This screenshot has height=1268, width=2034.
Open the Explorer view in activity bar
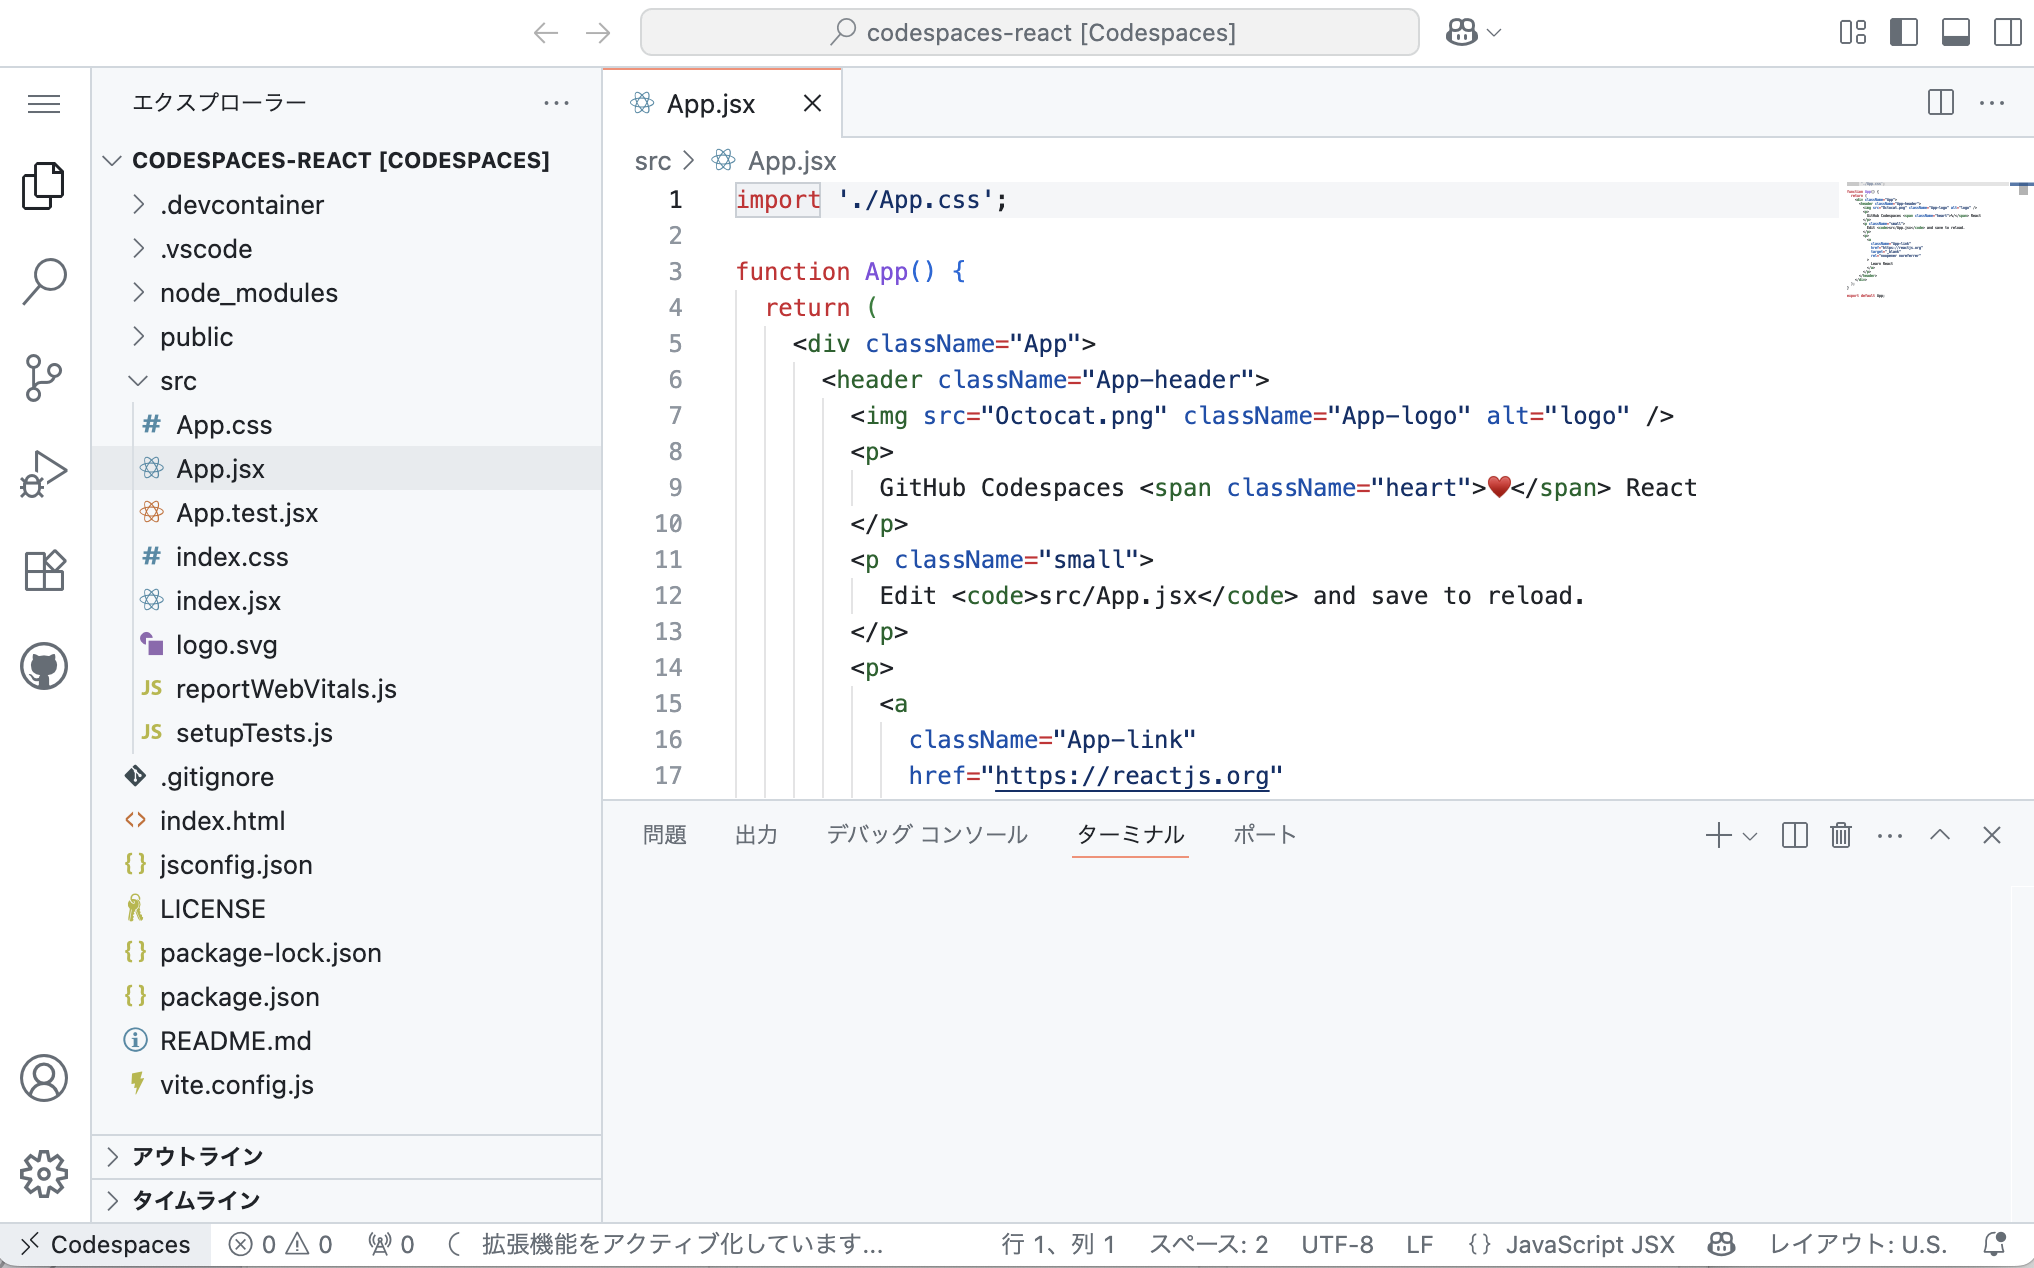click(x=44, y=186)
